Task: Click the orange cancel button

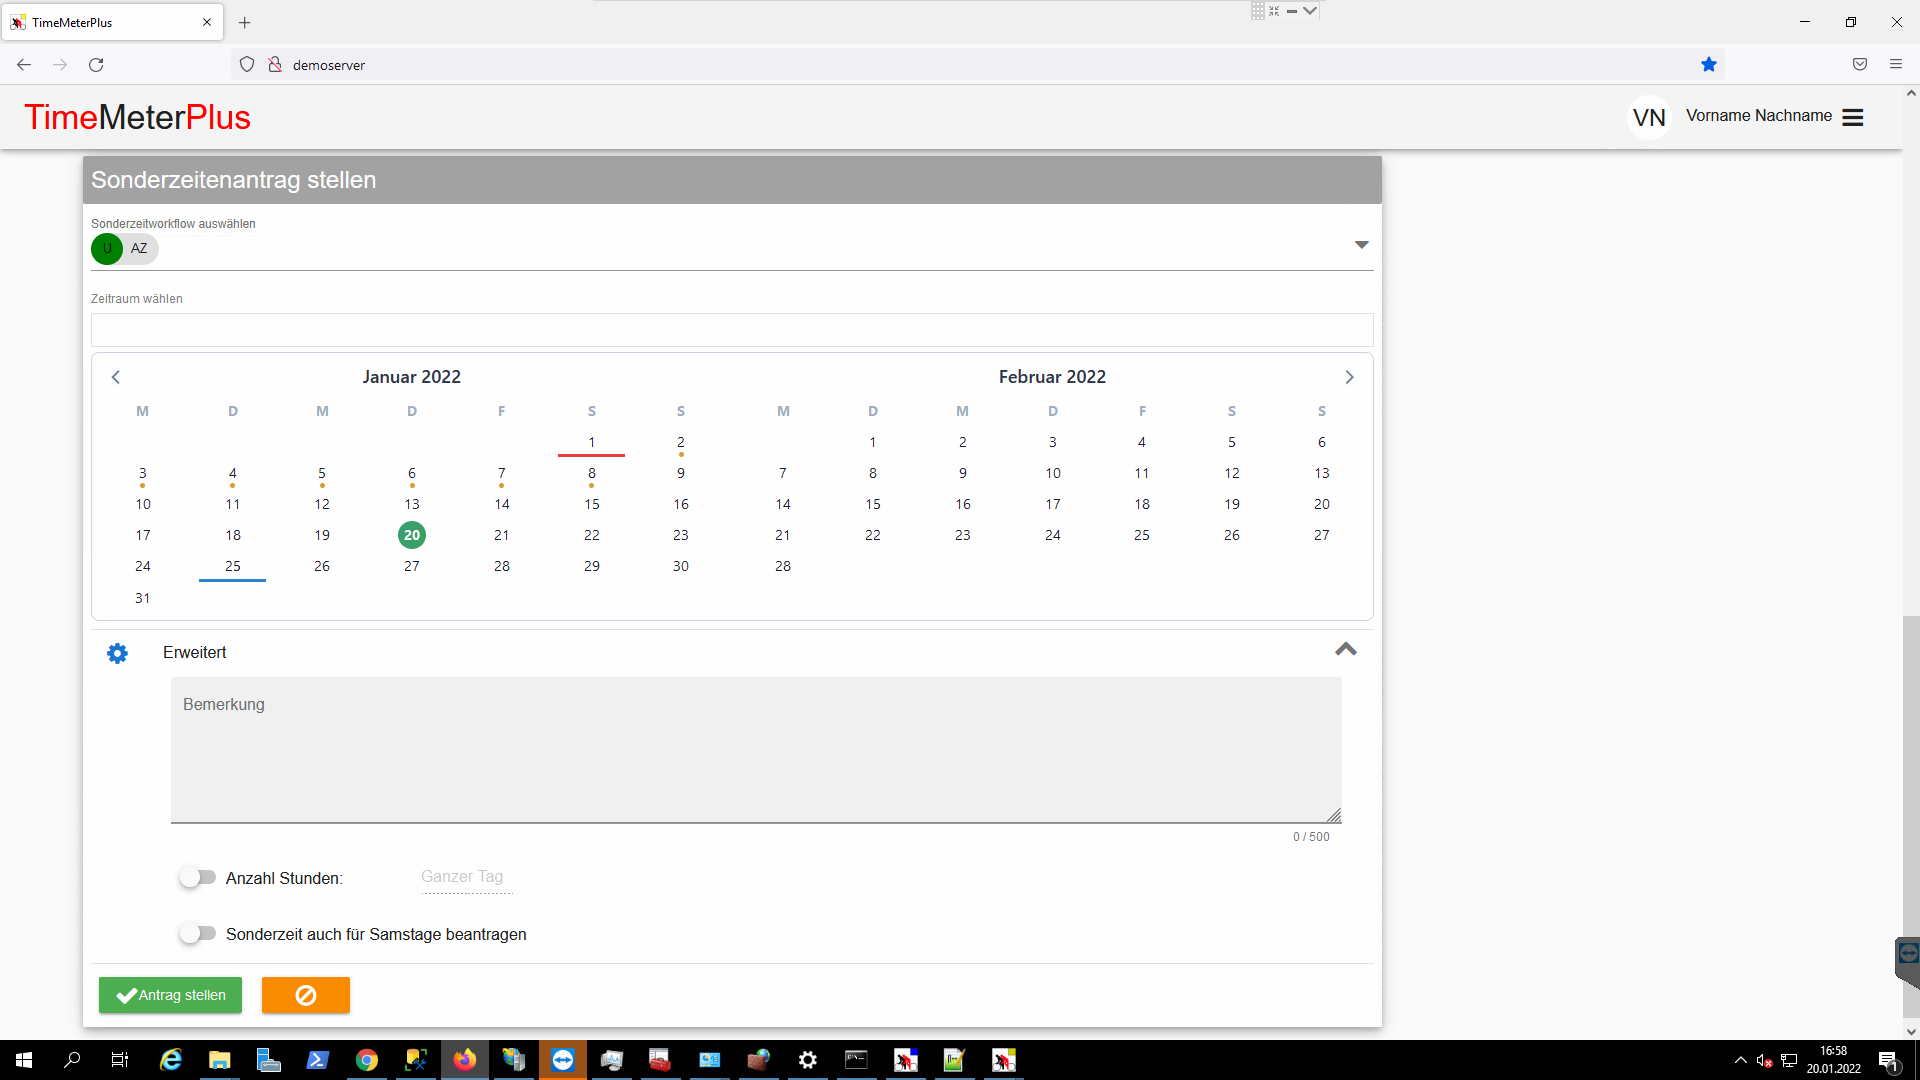Action: (x=306, y=995)
